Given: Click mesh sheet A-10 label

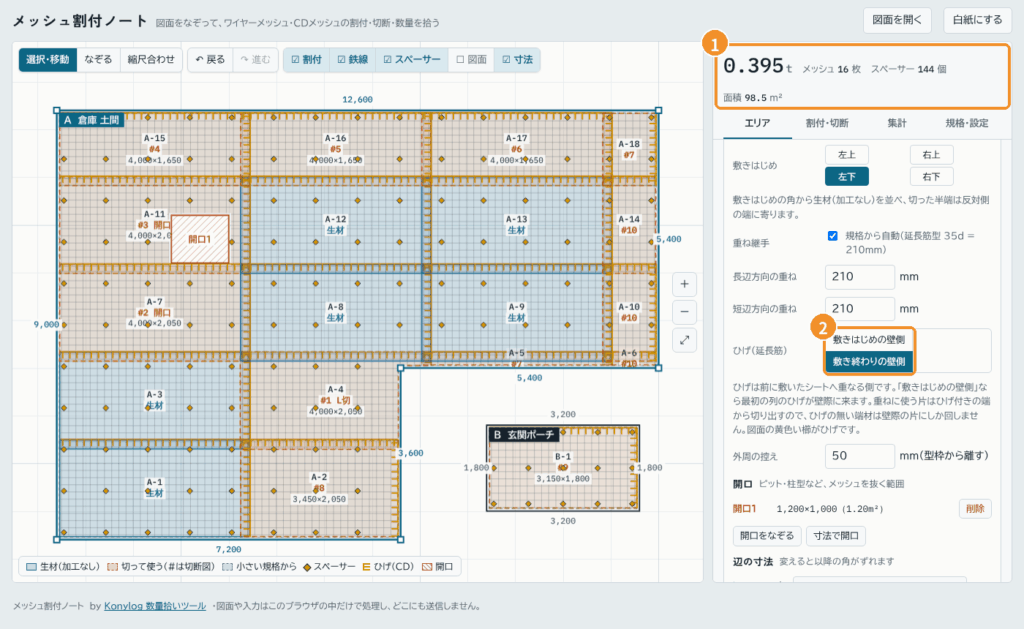Looking at the screenshot, I should (x=628, y=307).
